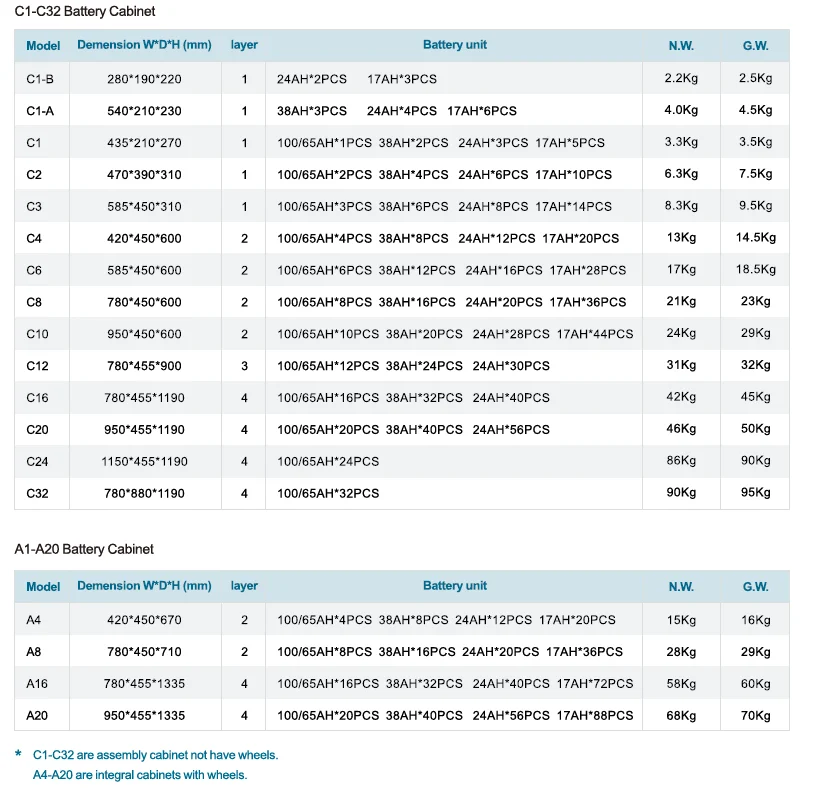This screenshot has width=817, height=788.
Task: Select the 68Kg net weight for A20
Action: pyautogui.click(x=681, y=716)
